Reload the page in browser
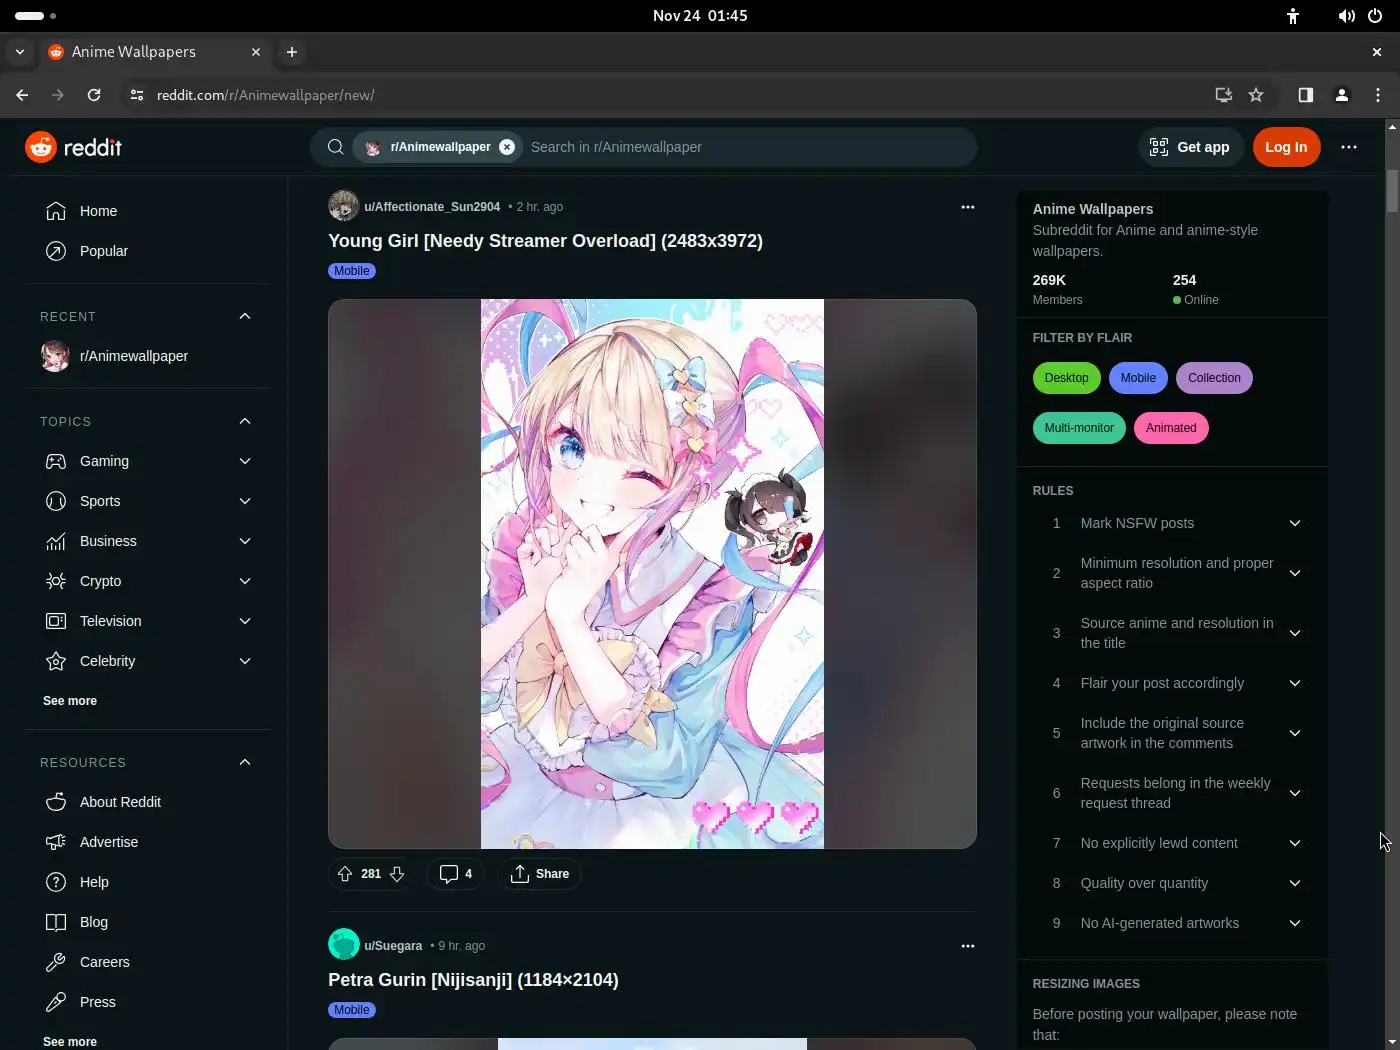The width and height of the screenshot is (1400, 1050). [94, 95]
